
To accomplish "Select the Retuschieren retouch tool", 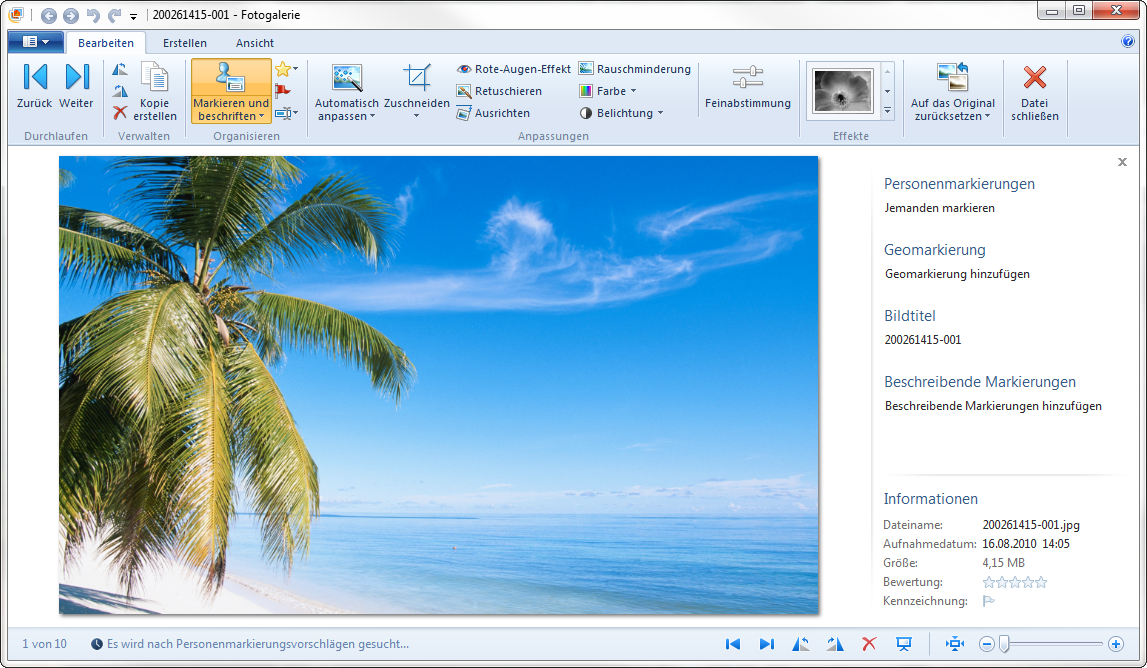I will [x=499, y=91].
